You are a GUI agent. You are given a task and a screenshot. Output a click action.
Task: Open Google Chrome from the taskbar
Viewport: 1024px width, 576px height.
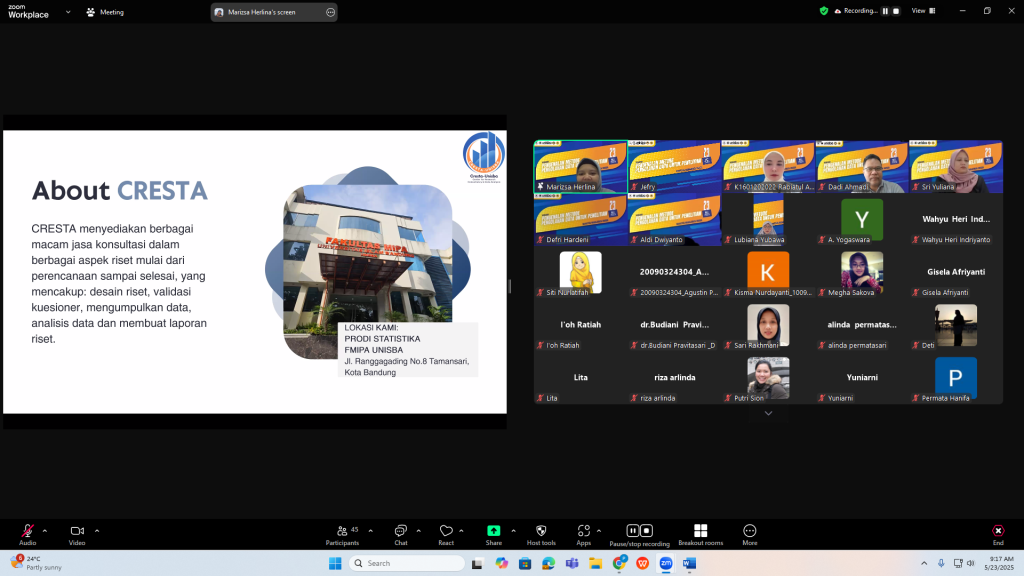coord(619,563)
